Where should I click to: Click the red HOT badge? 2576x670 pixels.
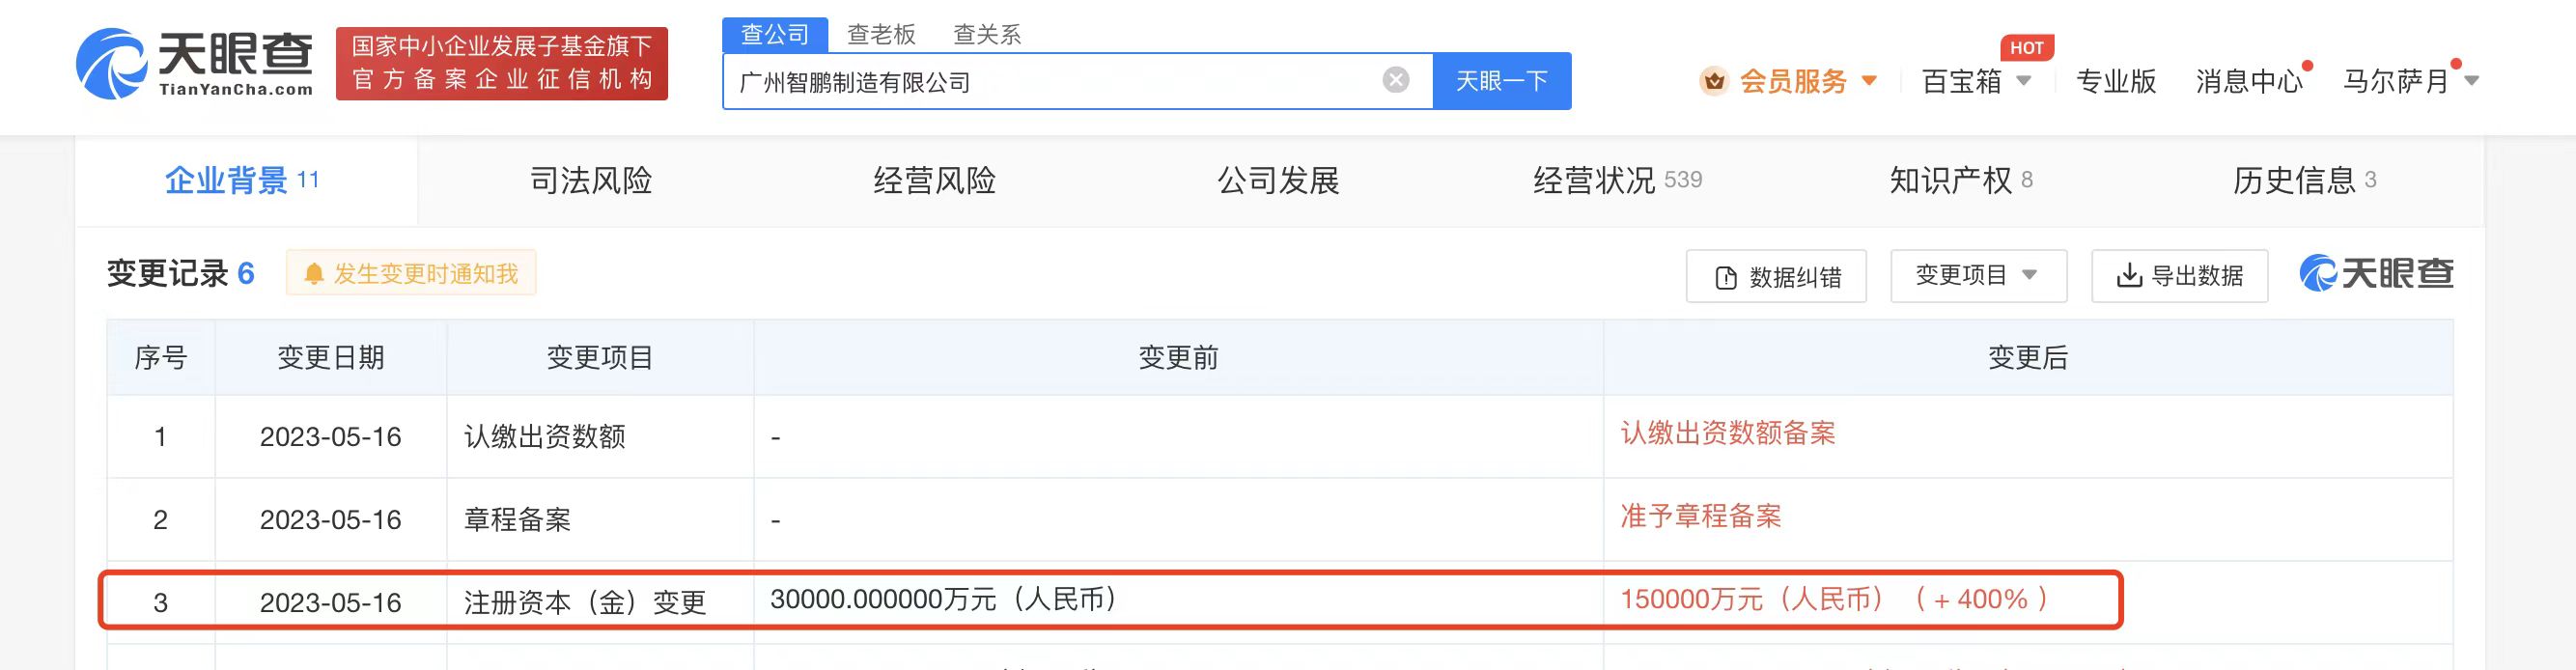pos(2026,48)
